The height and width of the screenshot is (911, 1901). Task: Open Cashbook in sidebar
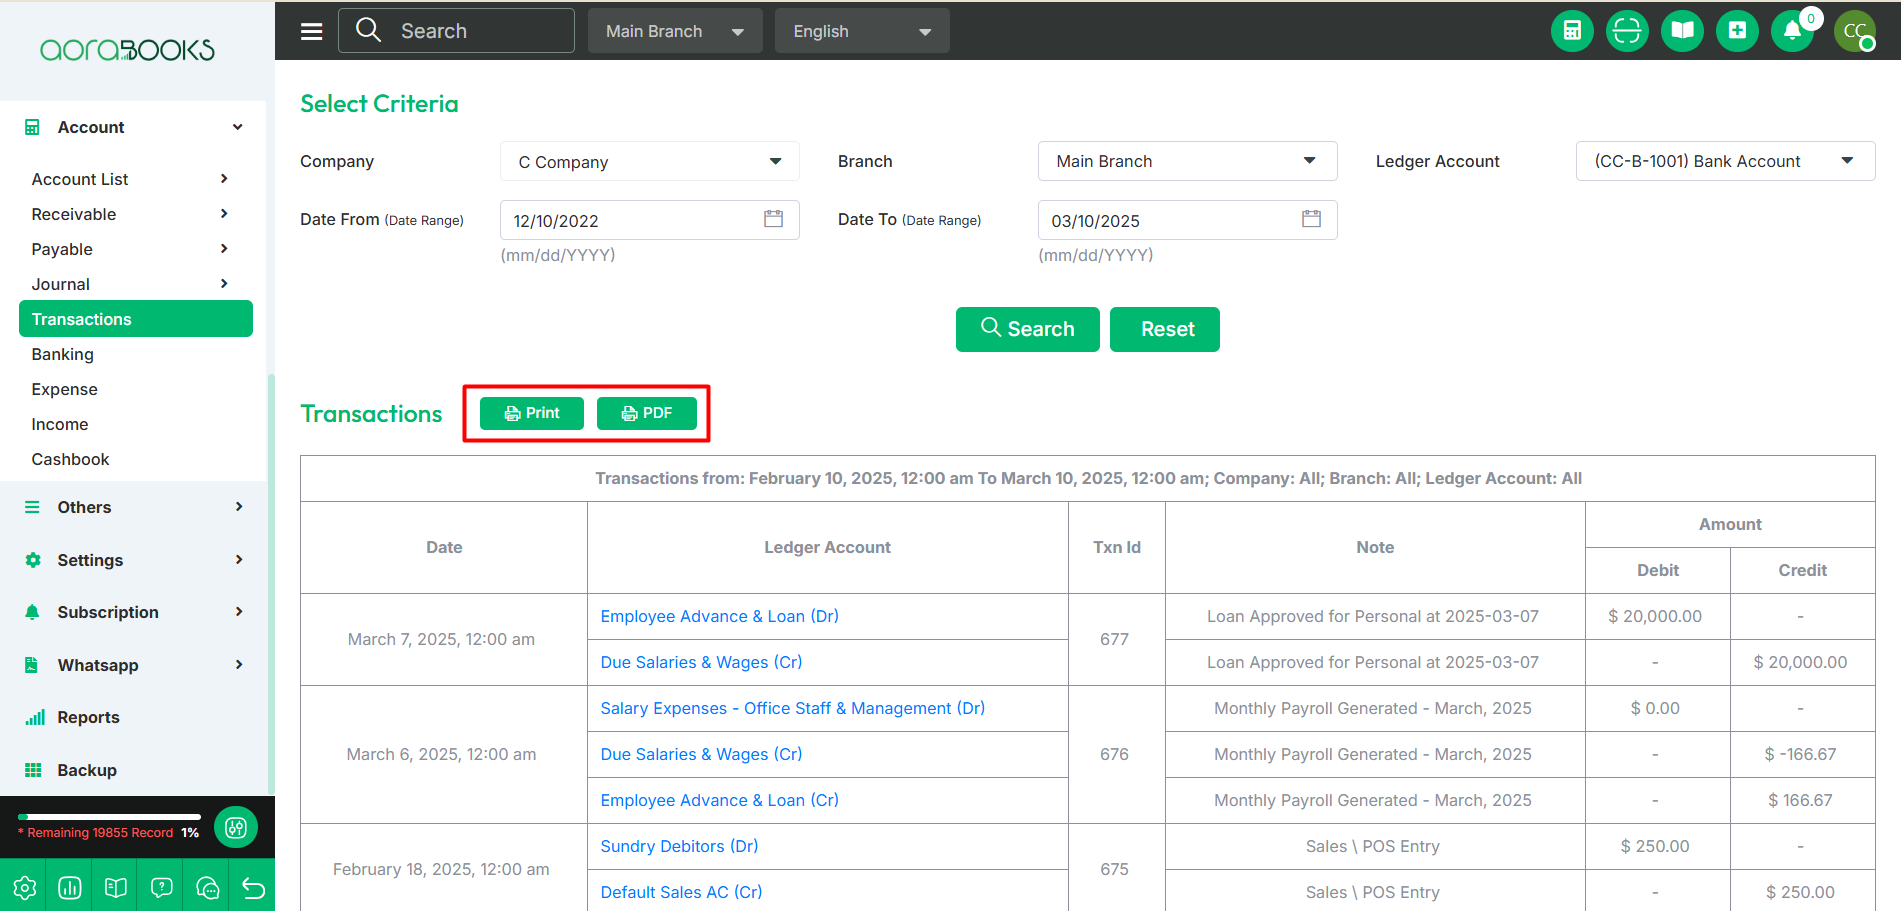[x=71, y=459]
